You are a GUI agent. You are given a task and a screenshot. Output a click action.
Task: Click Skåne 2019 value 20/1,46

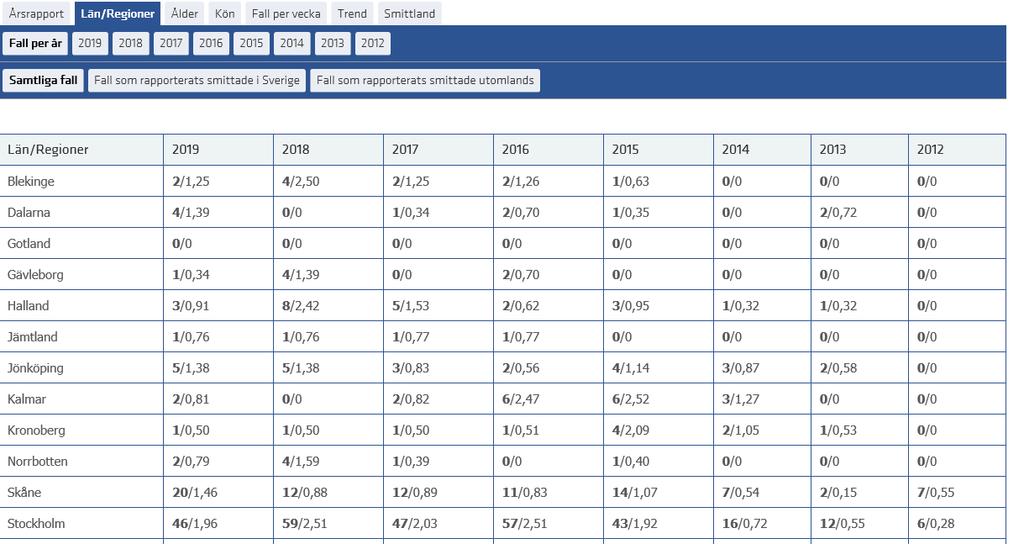point(195,492)
